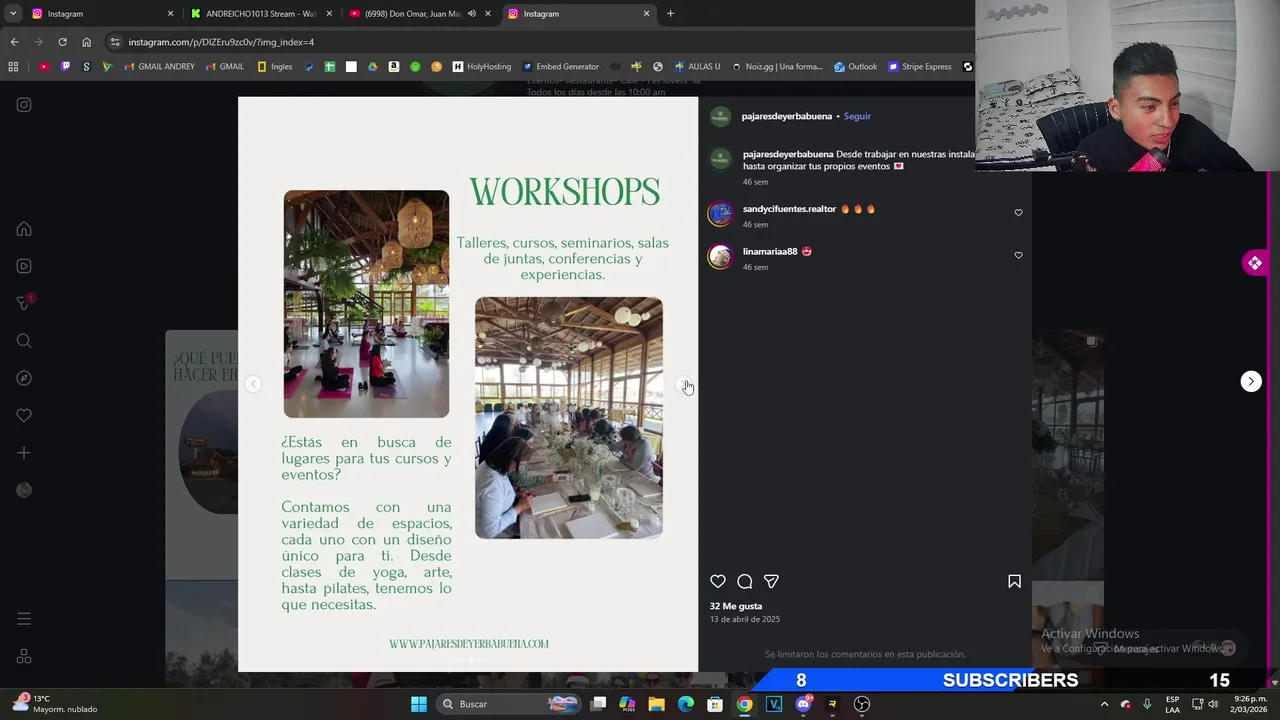Close the active Instagram tab
Viewport: 1280px width, 720px height.
pyautogui.click(x=646, y=14)
